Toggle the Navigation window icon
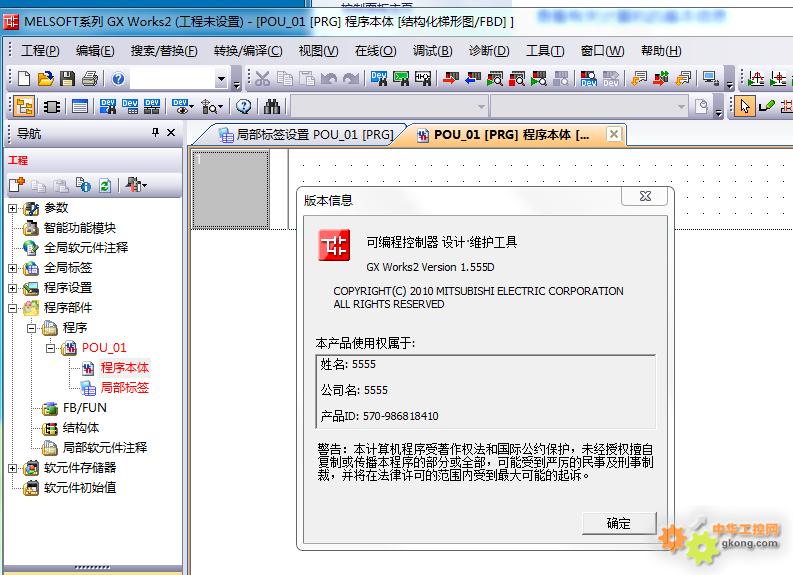The width and height of the screenshot is (793, 575). (24, 106)
